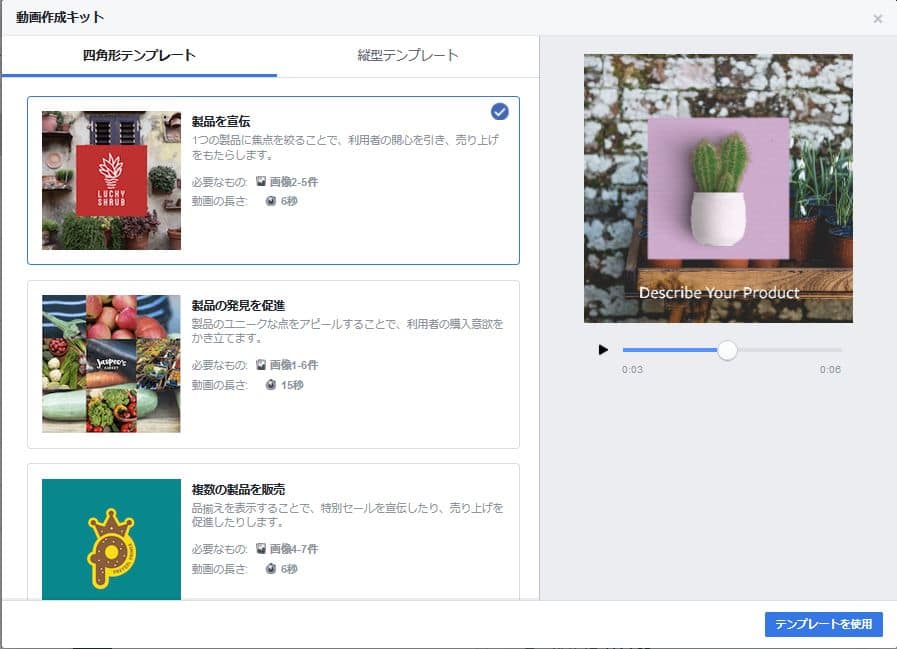Click the 製品を宣伝 template title
The width and height of the screenshot is (897, 649).
point(221,121)
